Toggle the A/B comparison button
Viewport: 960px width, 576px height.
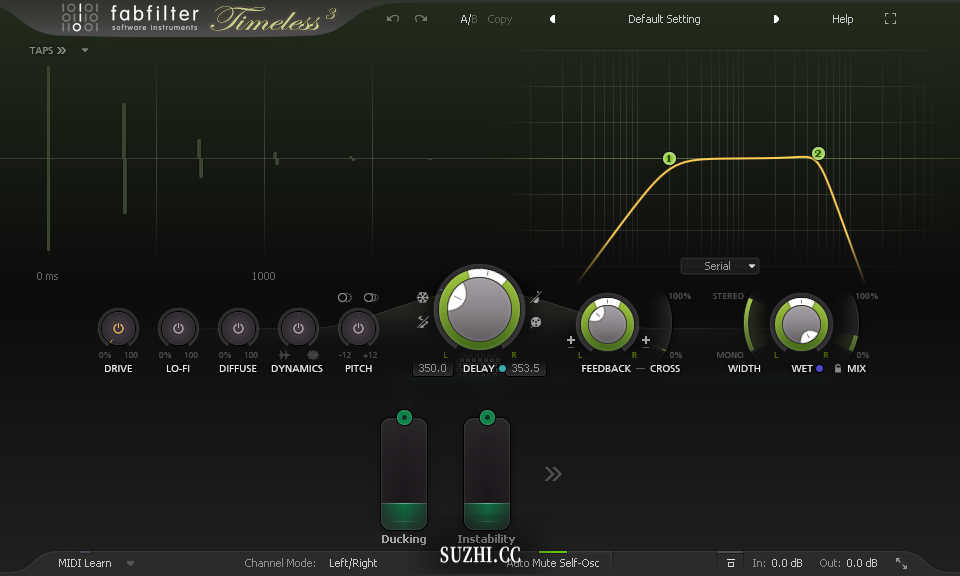click(x=468, y=19)
